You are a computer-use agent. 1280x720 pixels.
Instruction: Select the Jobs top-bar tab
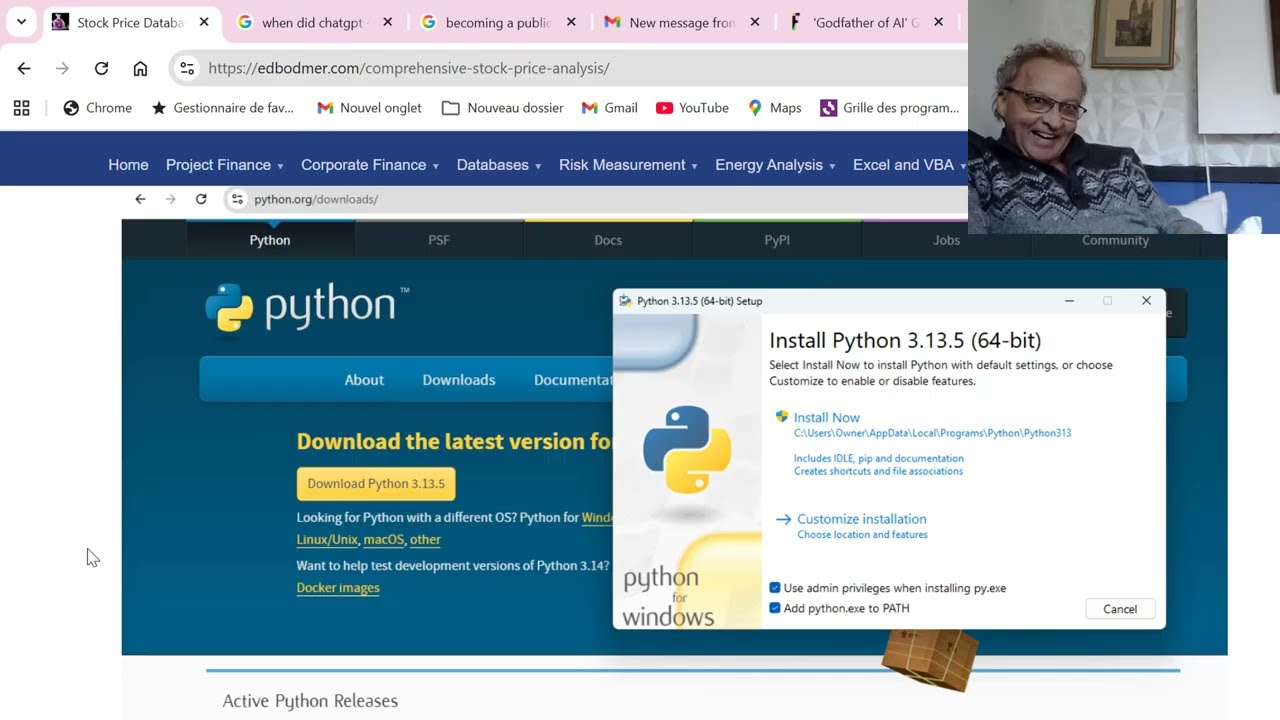tap(946, 240)
